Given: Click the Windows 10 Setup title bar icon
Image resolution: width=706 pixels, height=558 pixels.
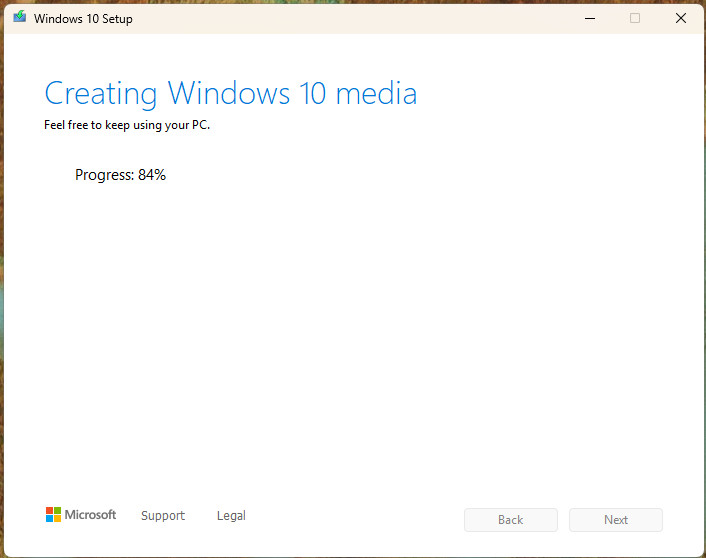Looking at the screenshot, I should tap(19, 17).
